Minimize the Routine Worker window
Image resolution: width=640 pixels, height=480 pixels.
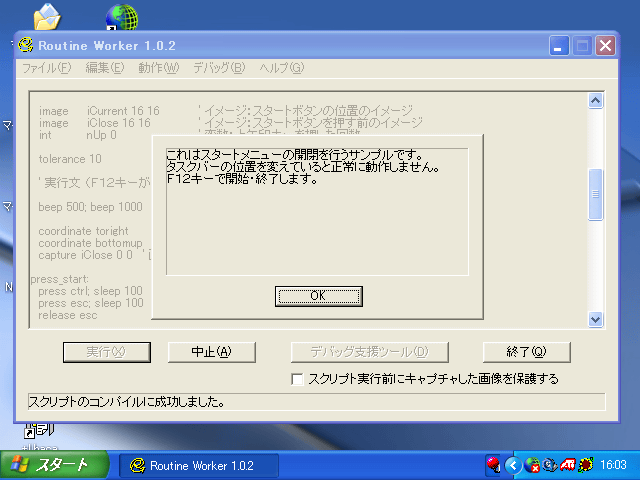point(559,45)
